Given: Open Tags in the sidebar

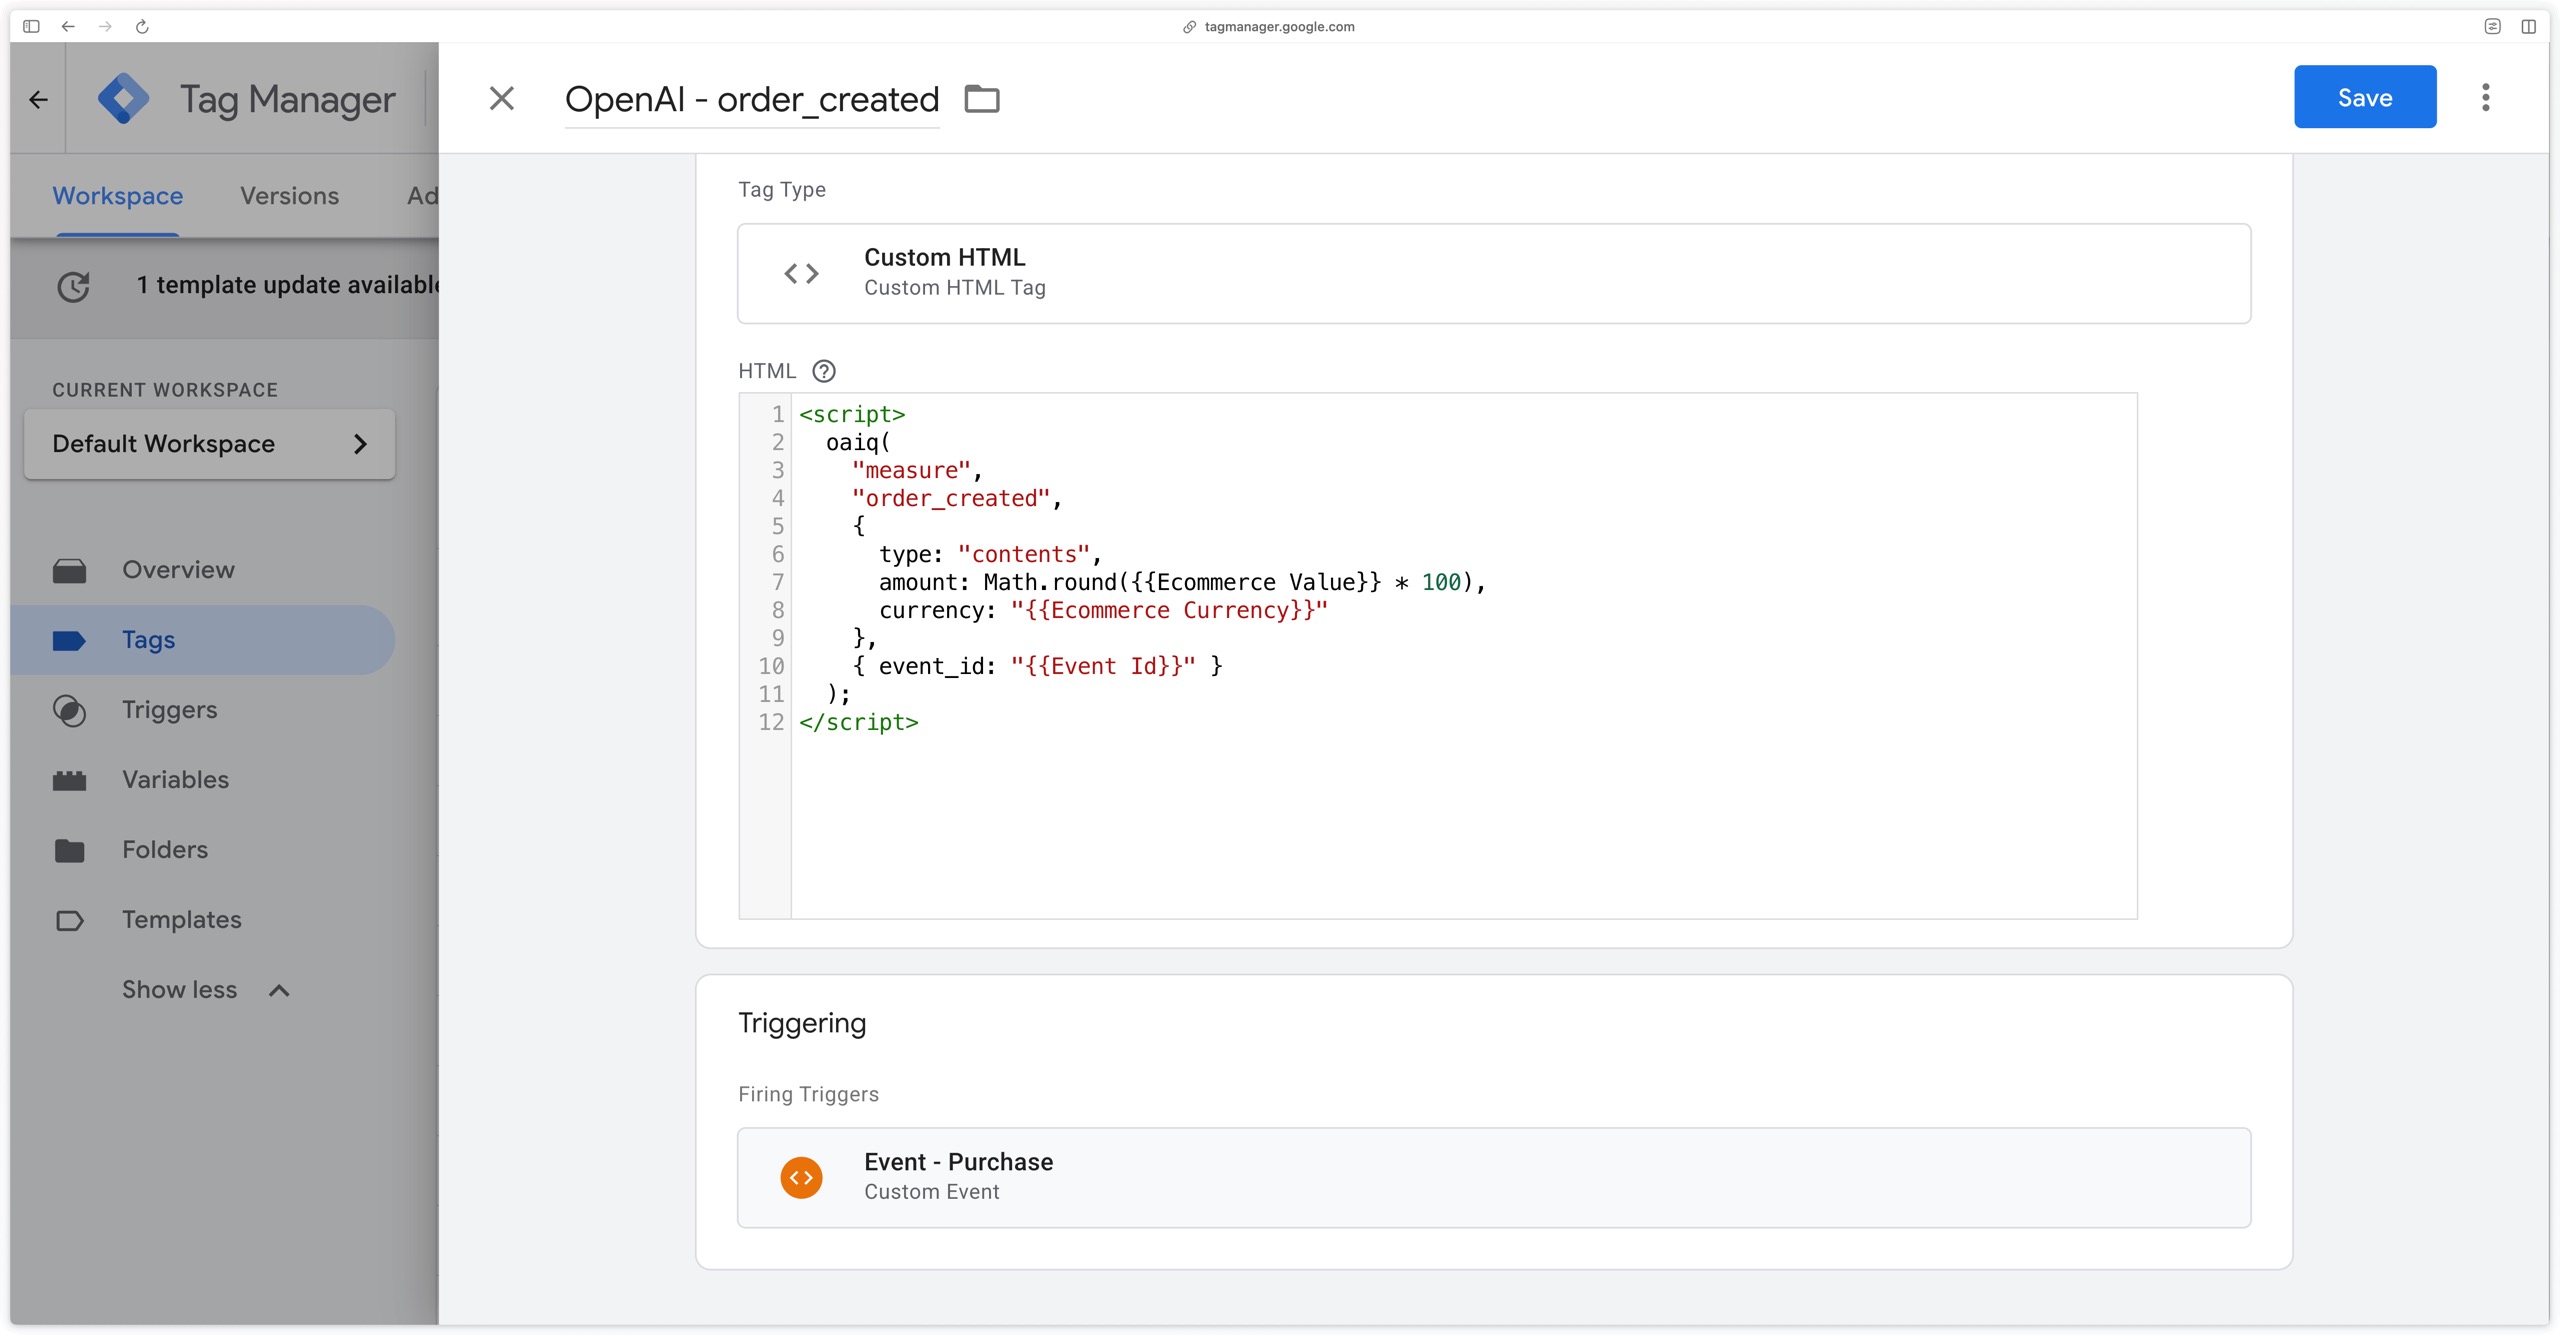Looking at the screenshot, I should coord(202,640).
